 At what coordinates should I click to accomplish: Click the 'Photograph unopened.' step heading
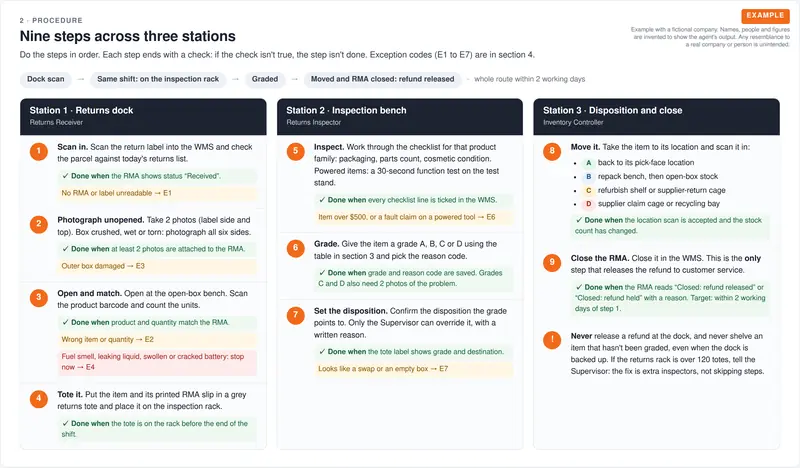point(101,220)
